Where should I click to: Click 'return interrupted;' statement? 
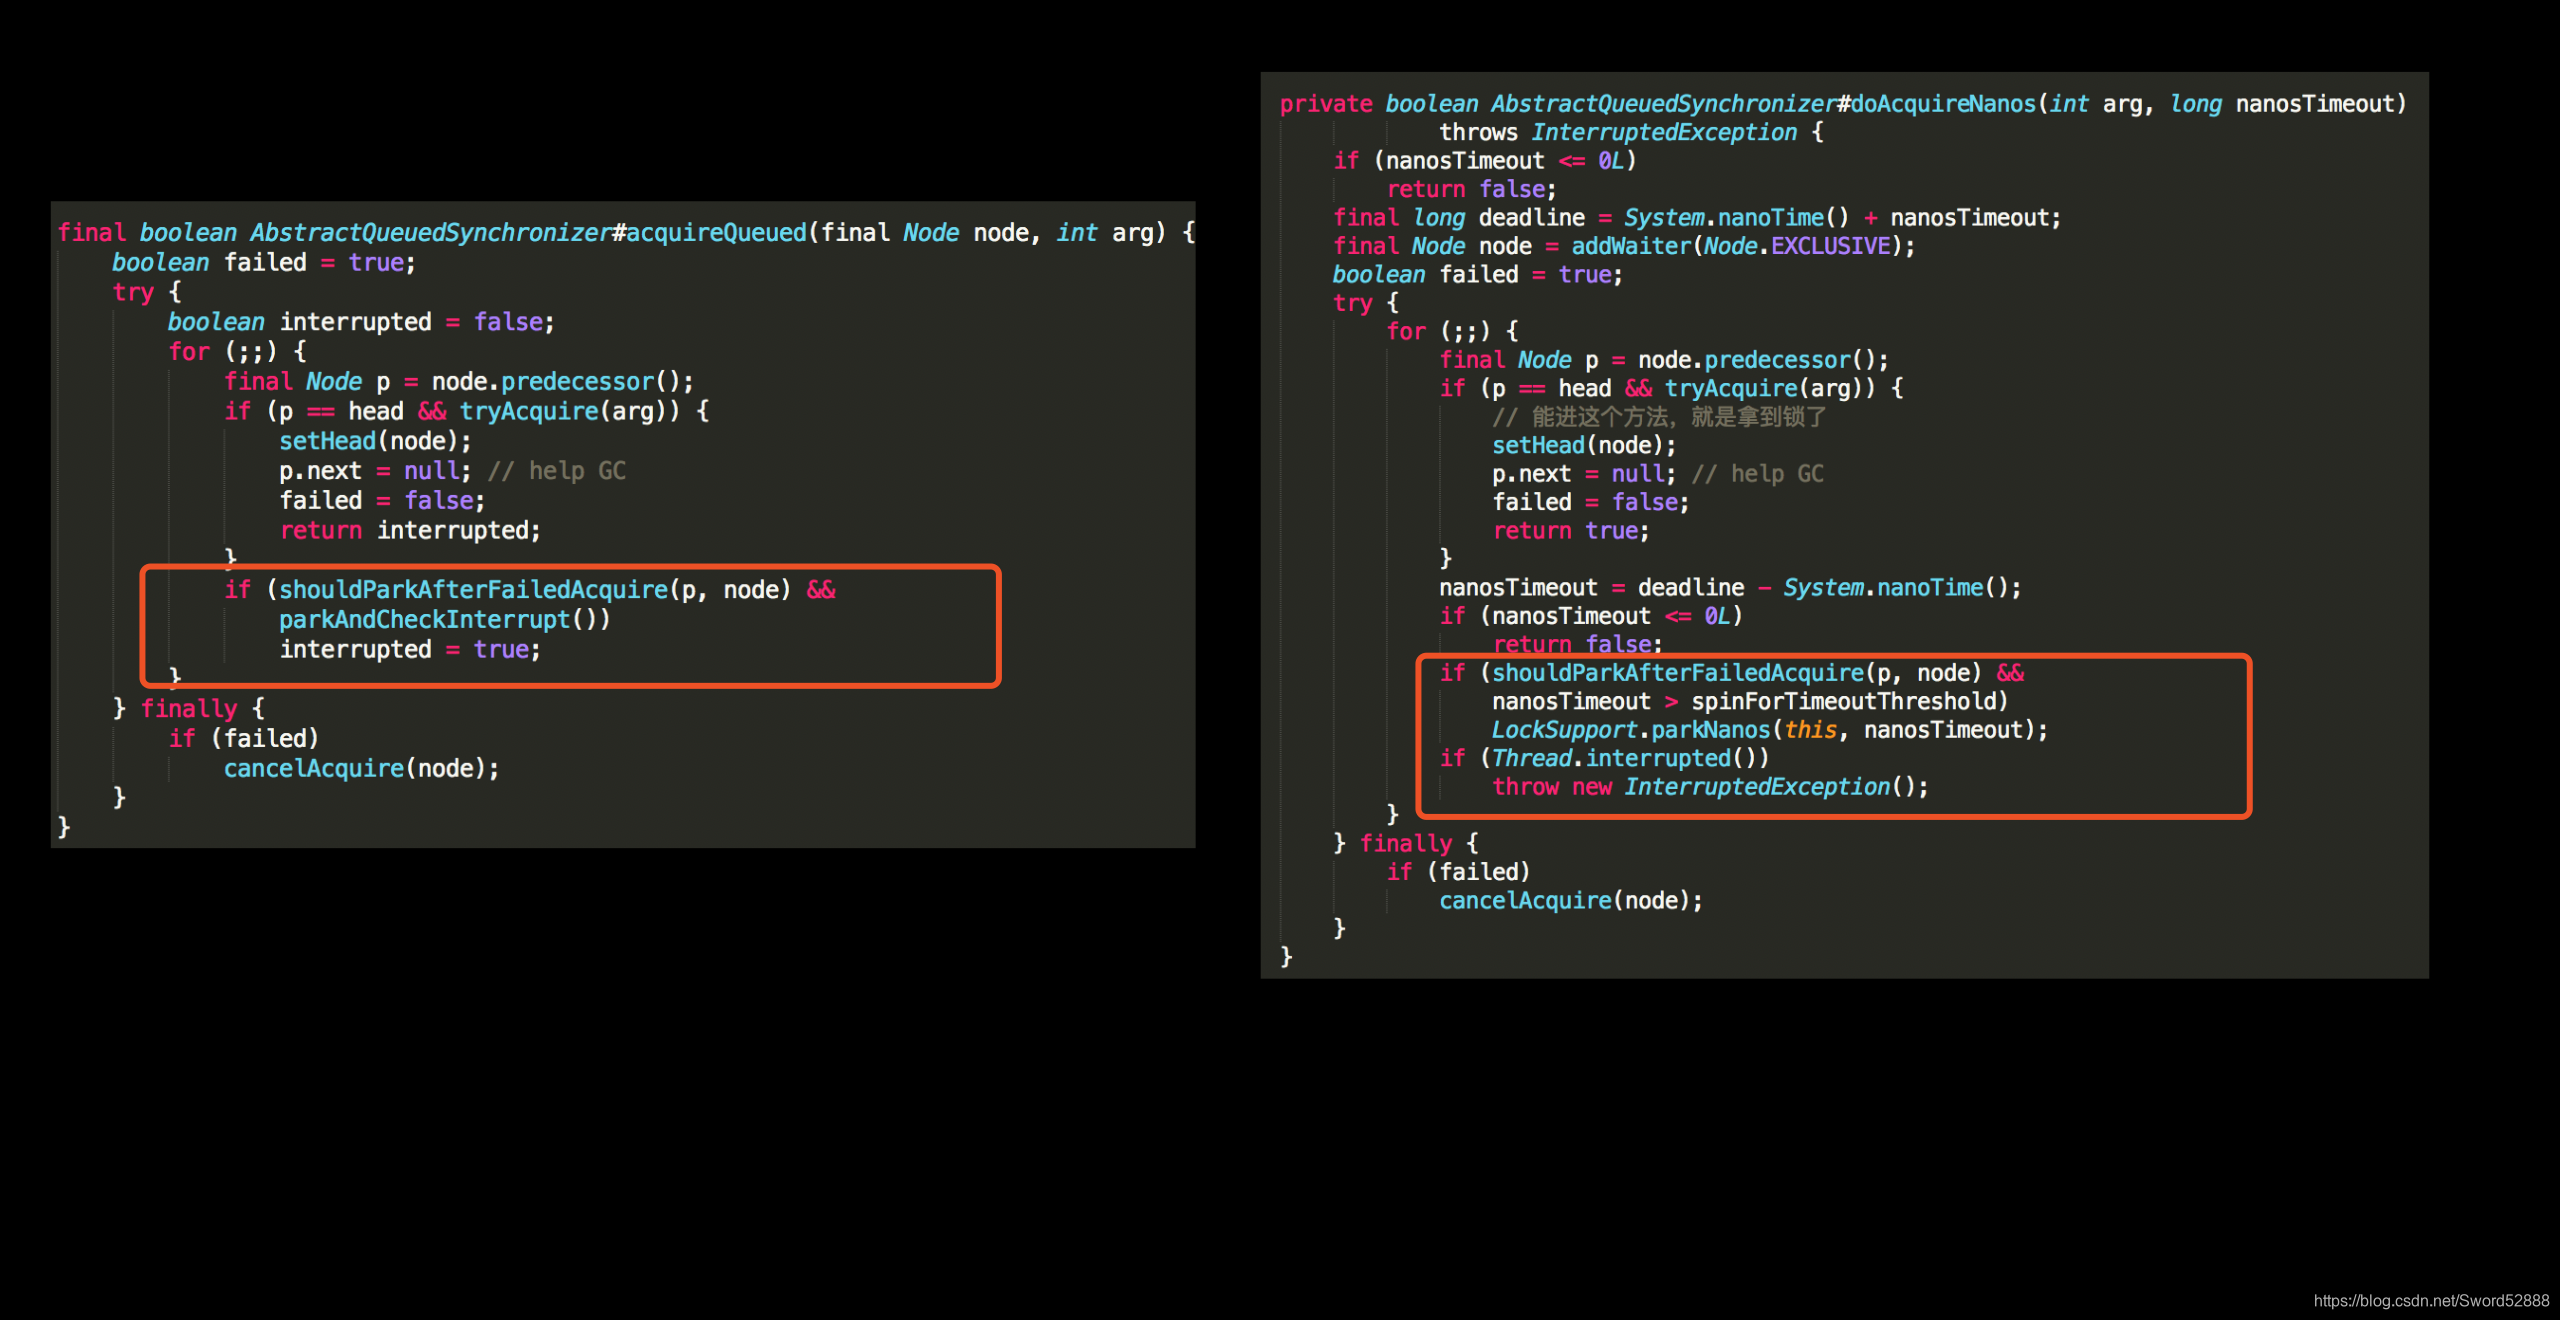click(x=410, y=530)
